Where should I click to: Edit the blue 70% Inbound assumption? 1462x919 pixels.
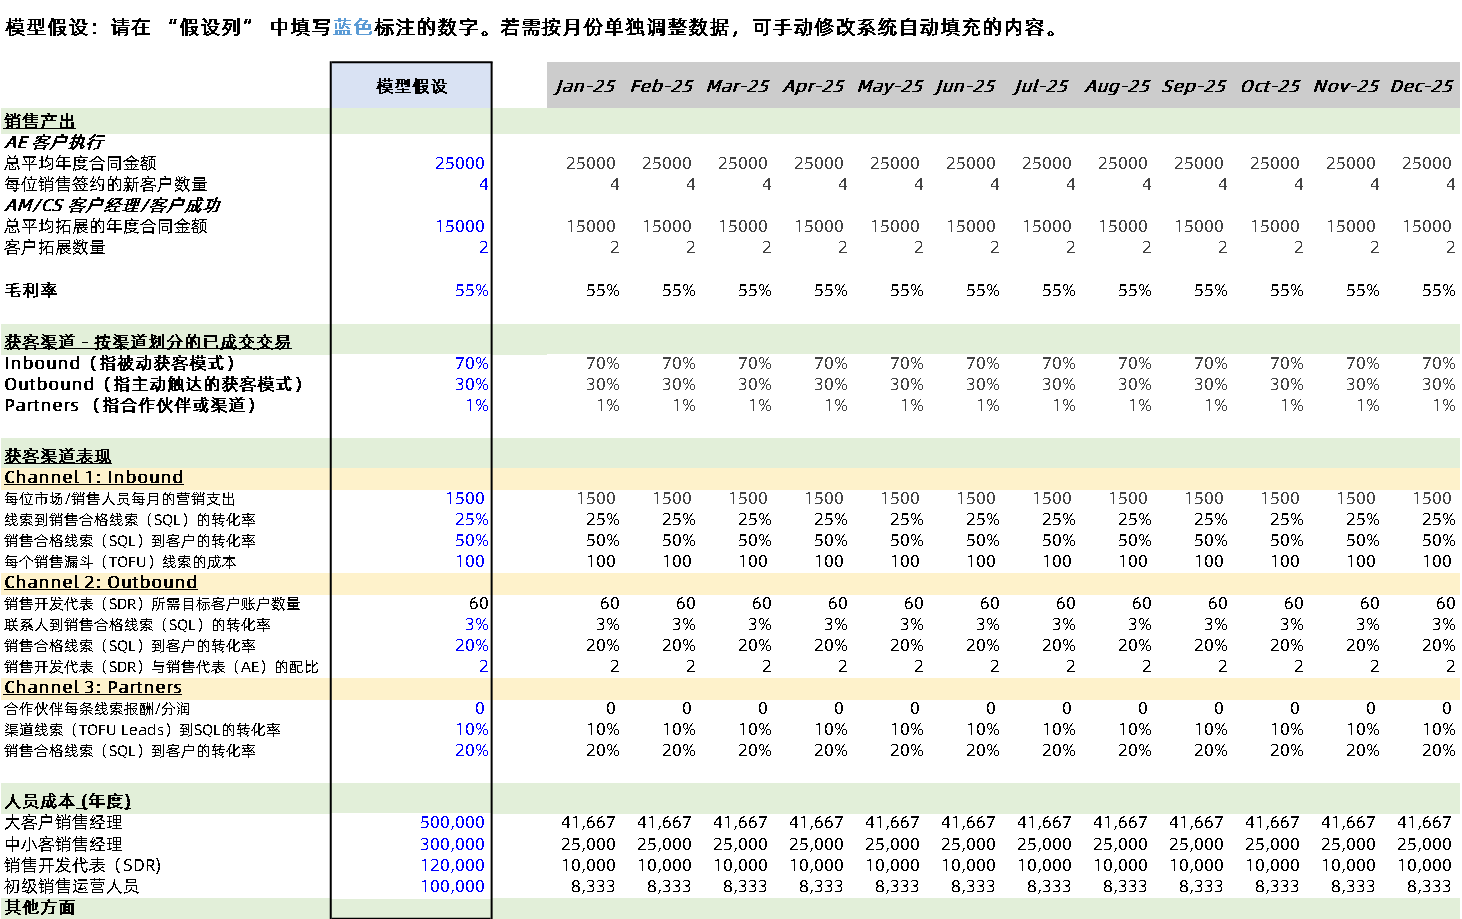(x=471, y=363)
